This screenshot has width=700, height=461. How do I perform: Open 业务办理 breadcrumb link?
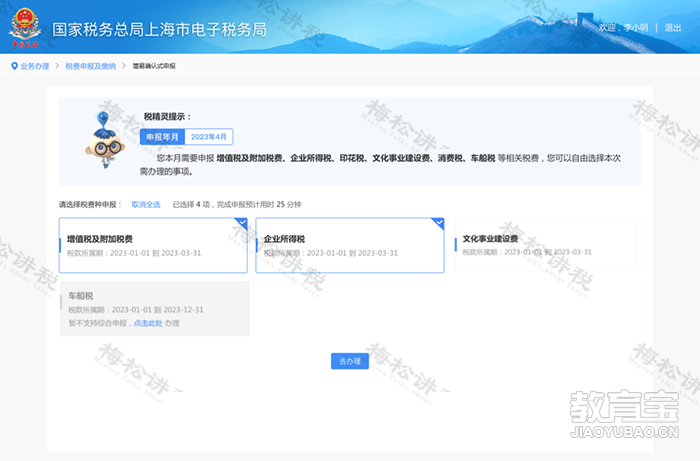[x=35, y=66]
